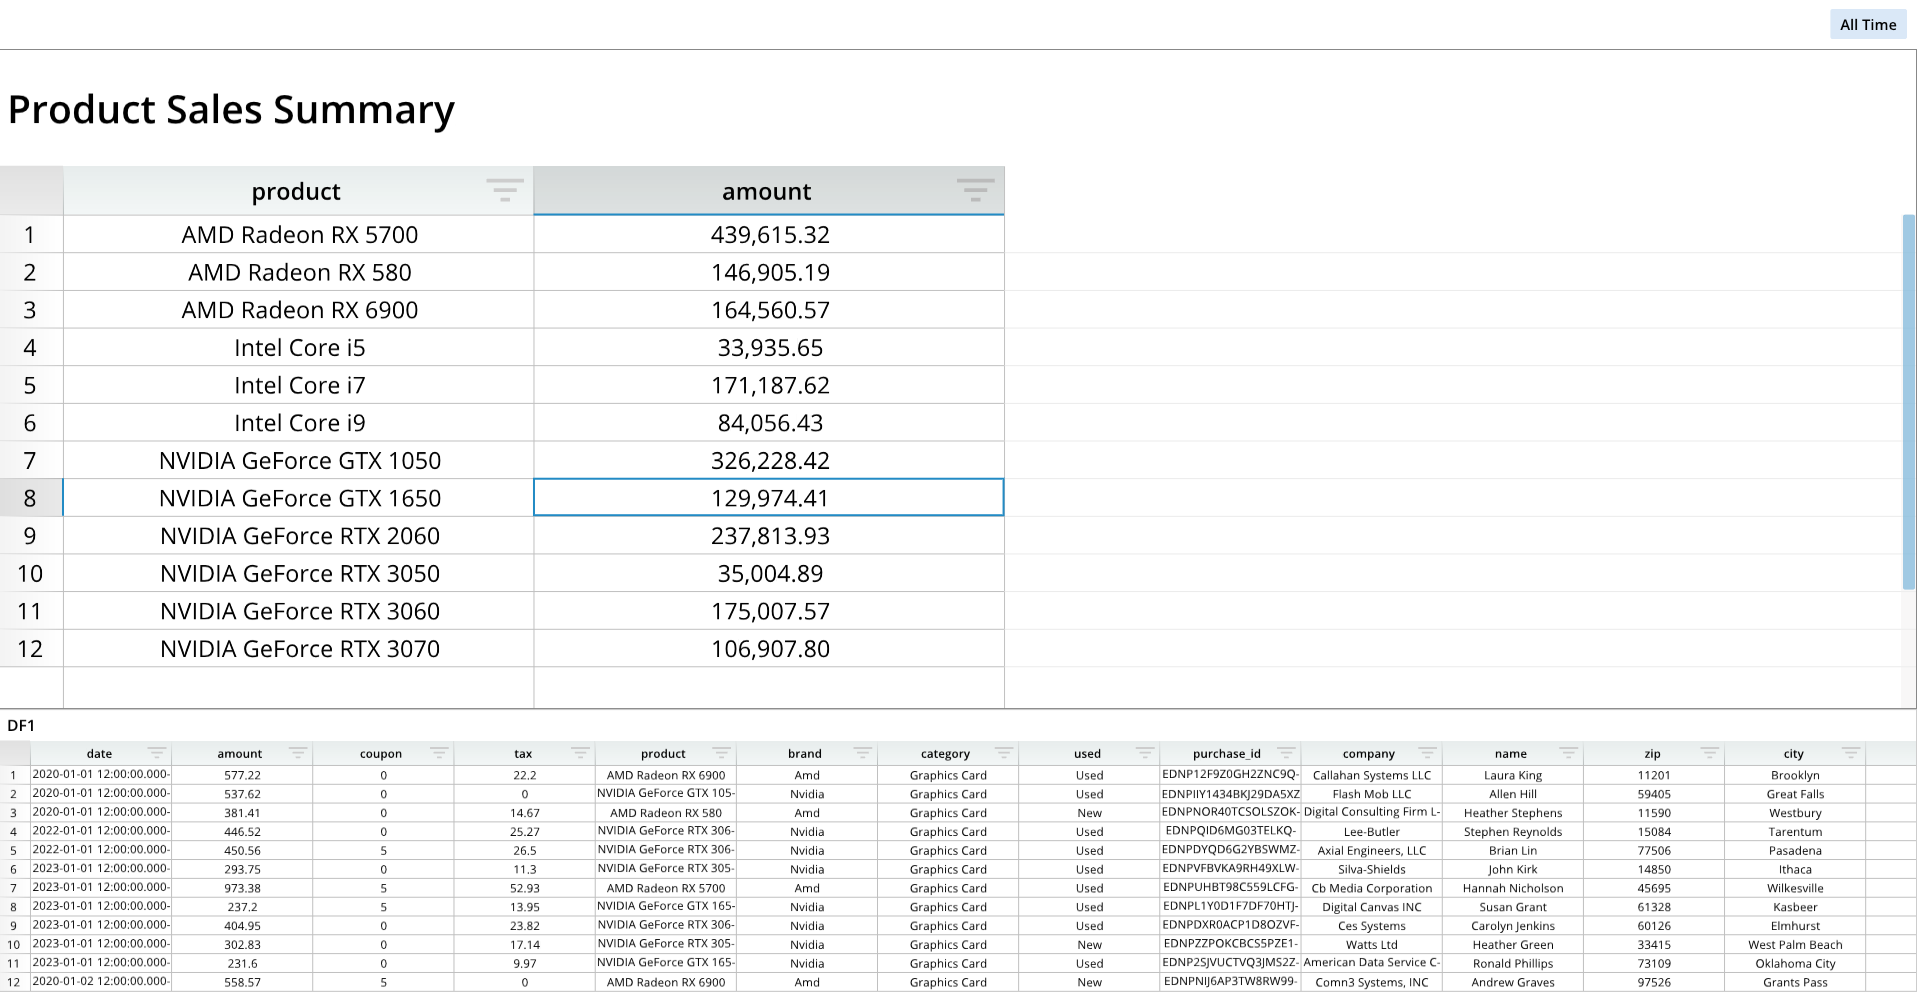Select DF1 cell Callahan Systems LLC
The width and height of the screenshot is (1917, 992).
[1371, 775]
